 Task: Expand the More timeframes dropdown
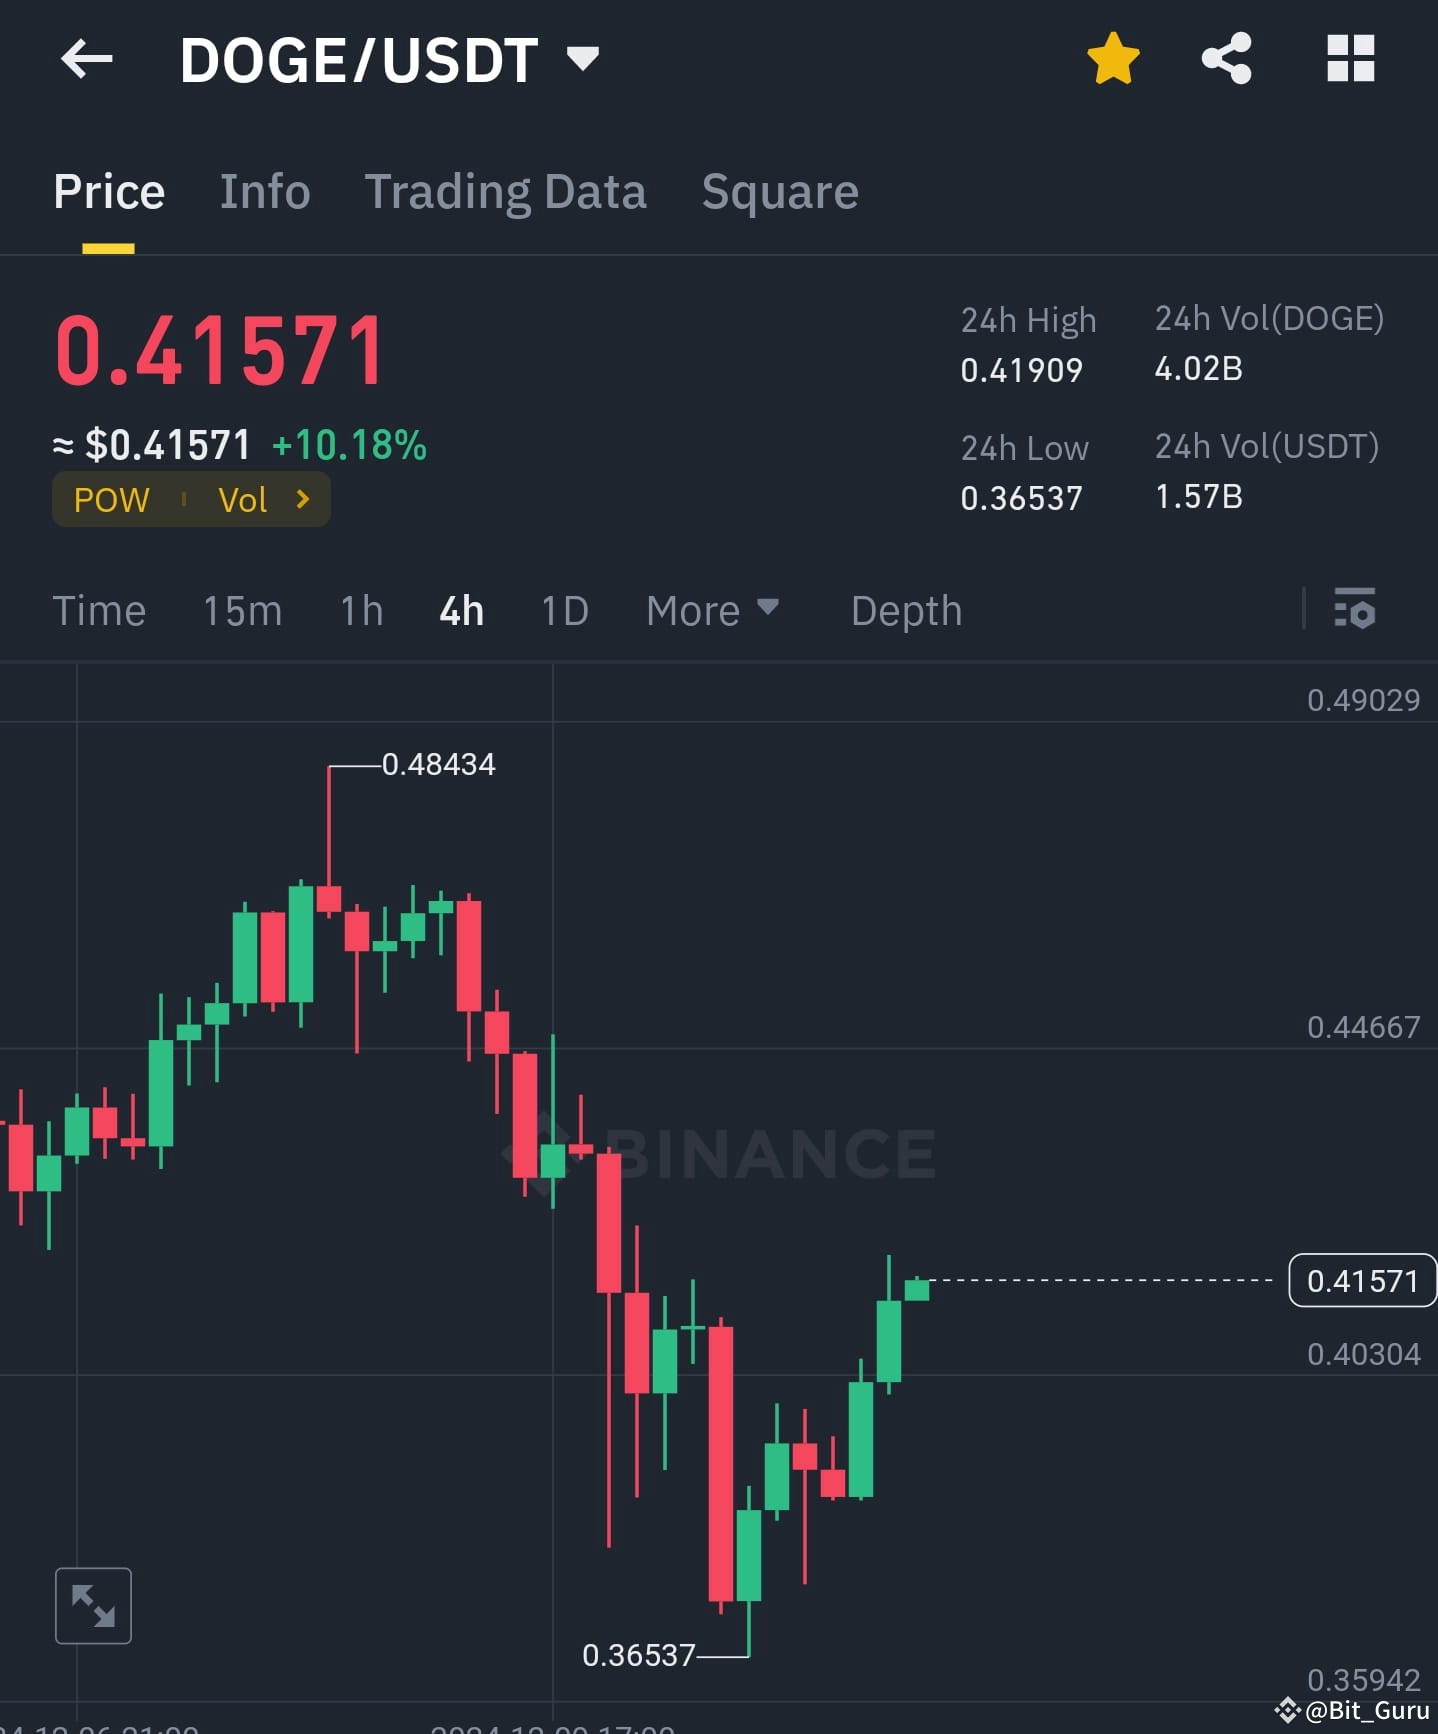pos(712,610)
